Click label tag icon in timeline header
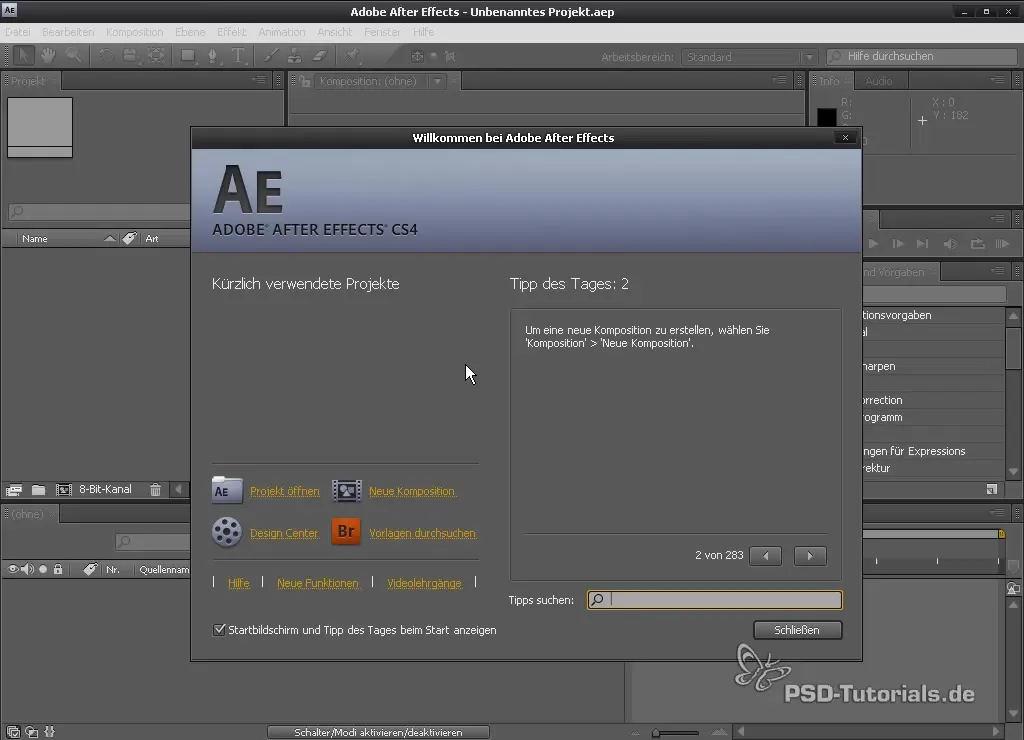Screen dimensions: 1024x740 point(90,569)
